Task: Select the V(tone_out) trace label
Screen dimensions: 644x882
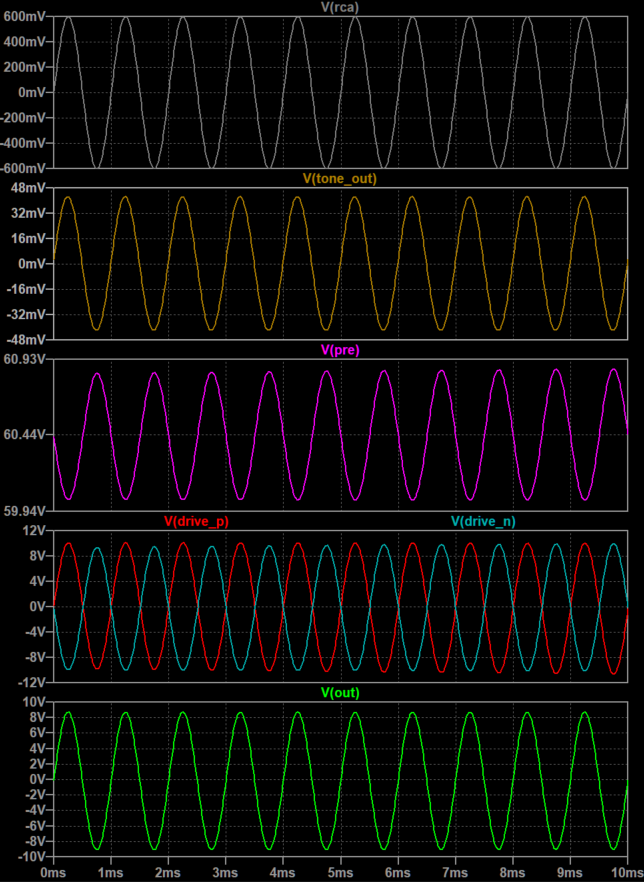Action: 339,178
